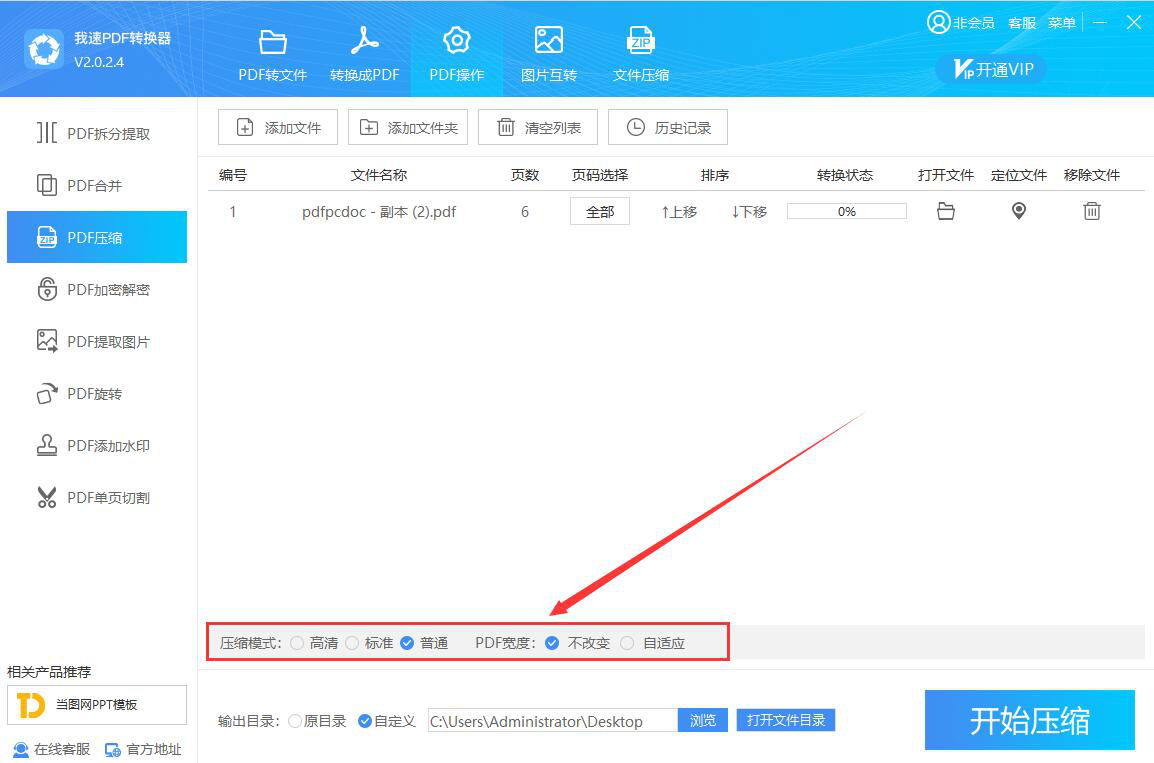Click the 我速PDF转换器 app logo
This screenshot has width=1154, height=763.
click(x=44, y=49)
